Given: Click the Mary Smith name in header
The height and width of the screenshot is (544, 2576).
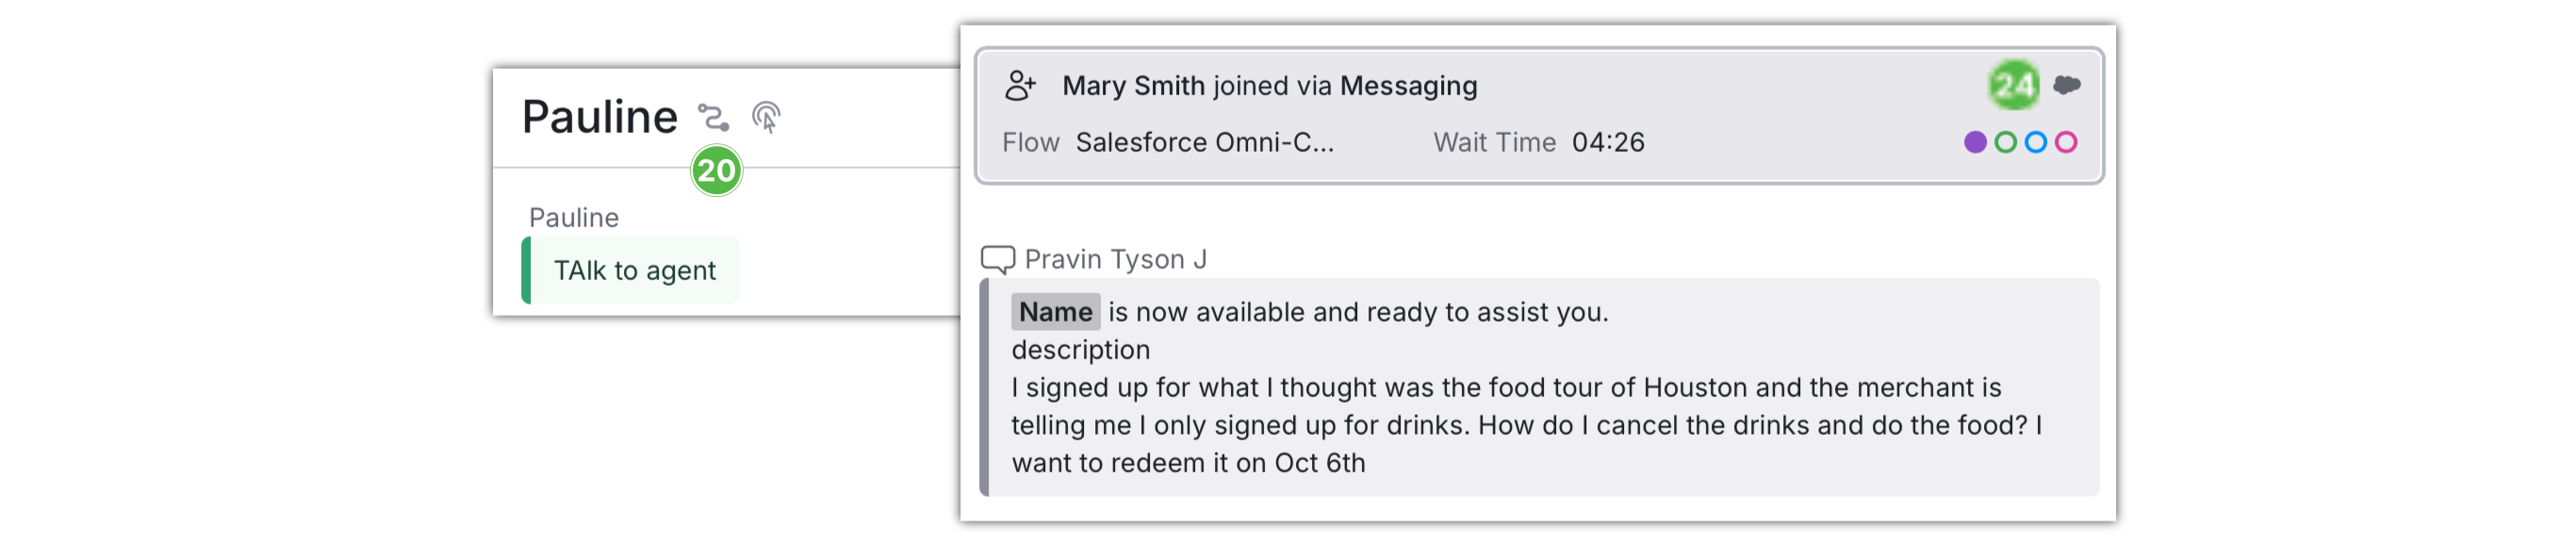Looking at the screenshot, I should click(1132, 86).
